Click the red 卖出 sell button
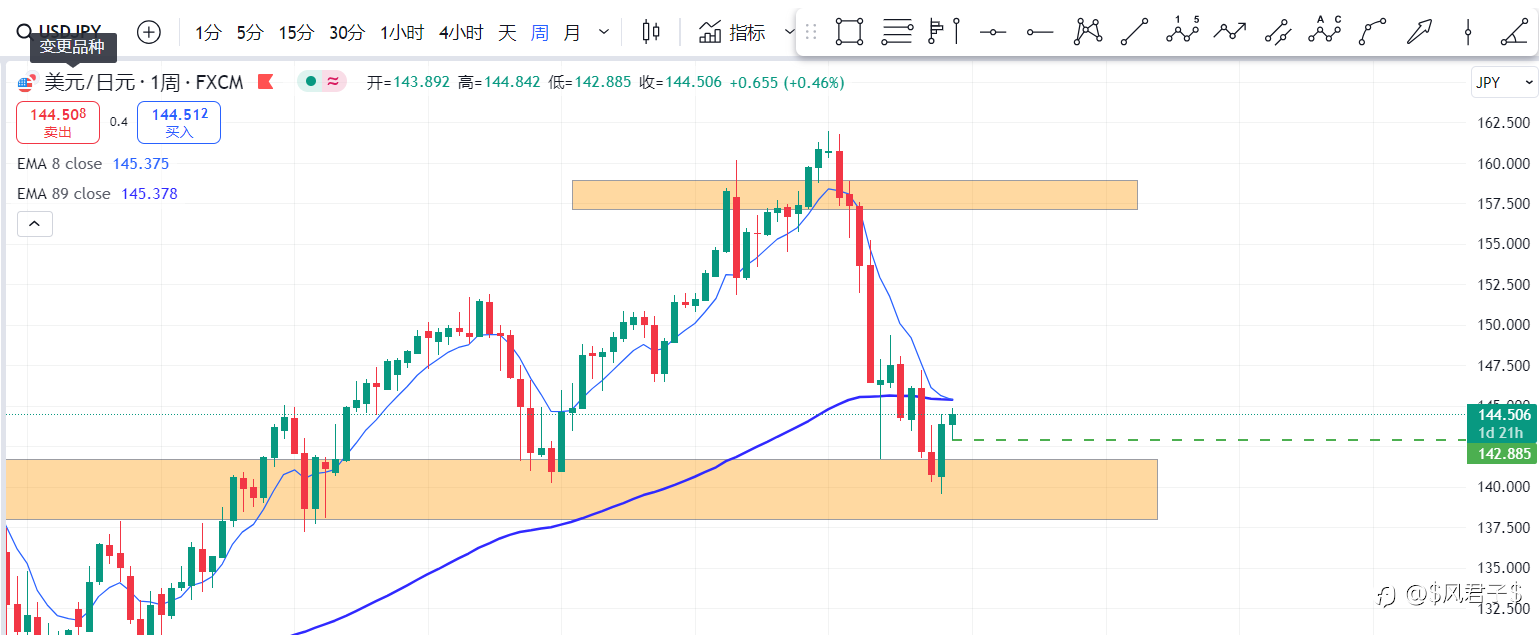The image size is (1539, 635). (58, 122)
